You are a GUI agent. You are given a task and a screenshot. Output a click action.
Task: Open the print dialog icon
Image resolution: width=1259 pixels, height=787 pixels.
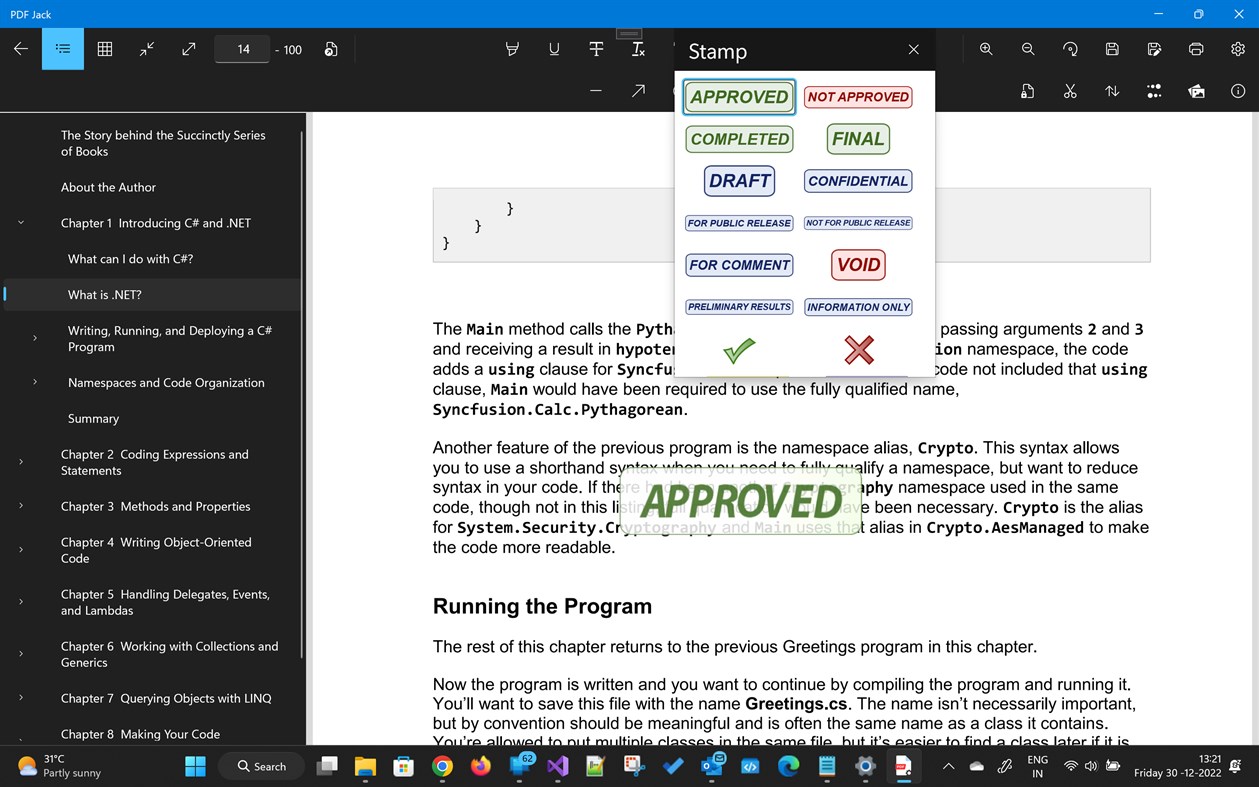[x=1196, y=49]
